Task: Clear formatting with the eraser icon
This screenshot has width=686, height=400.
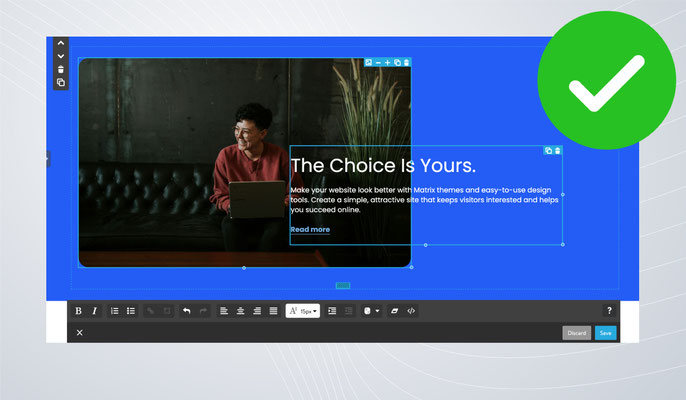Action: tap(395, 311)
